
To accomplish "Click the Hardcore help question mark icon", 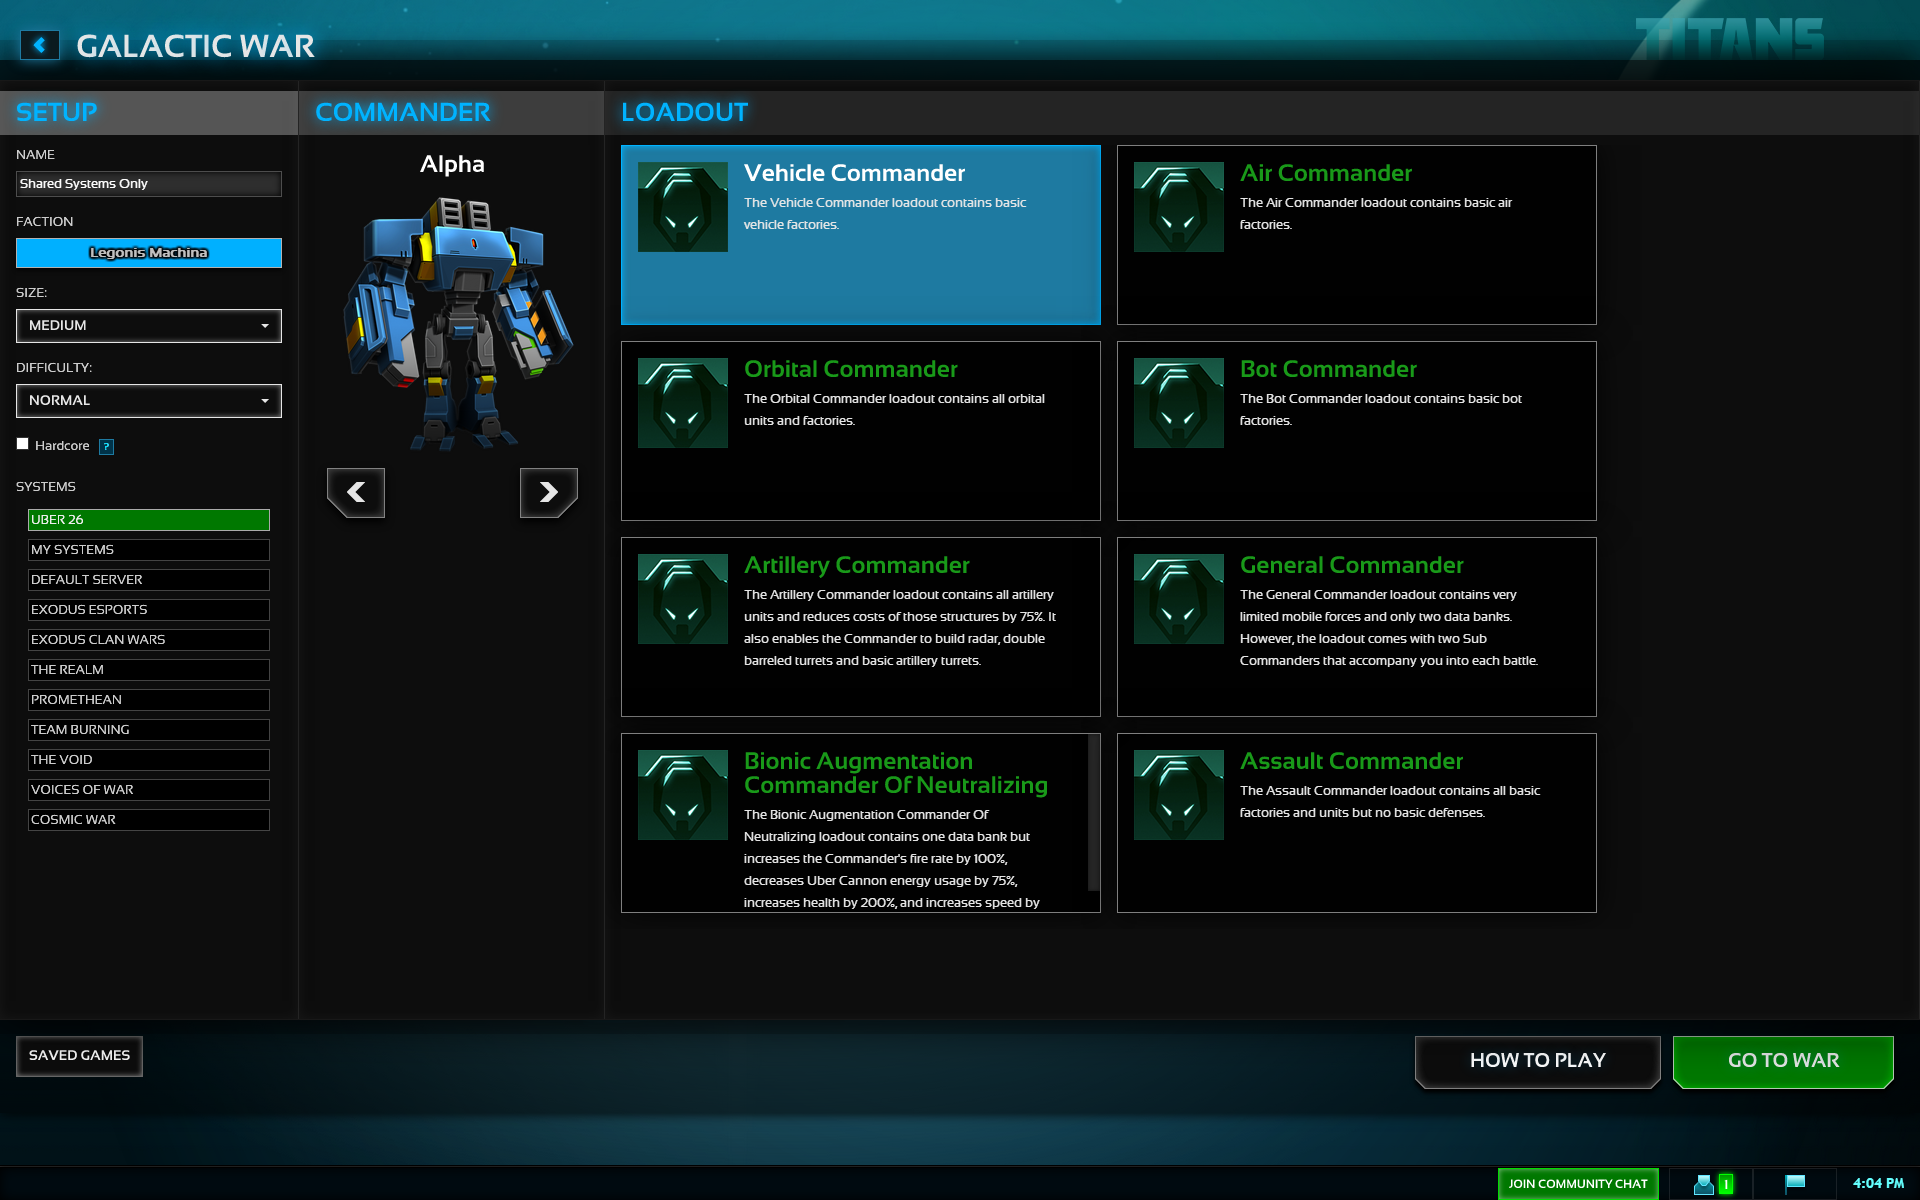I will click(107, 447).
